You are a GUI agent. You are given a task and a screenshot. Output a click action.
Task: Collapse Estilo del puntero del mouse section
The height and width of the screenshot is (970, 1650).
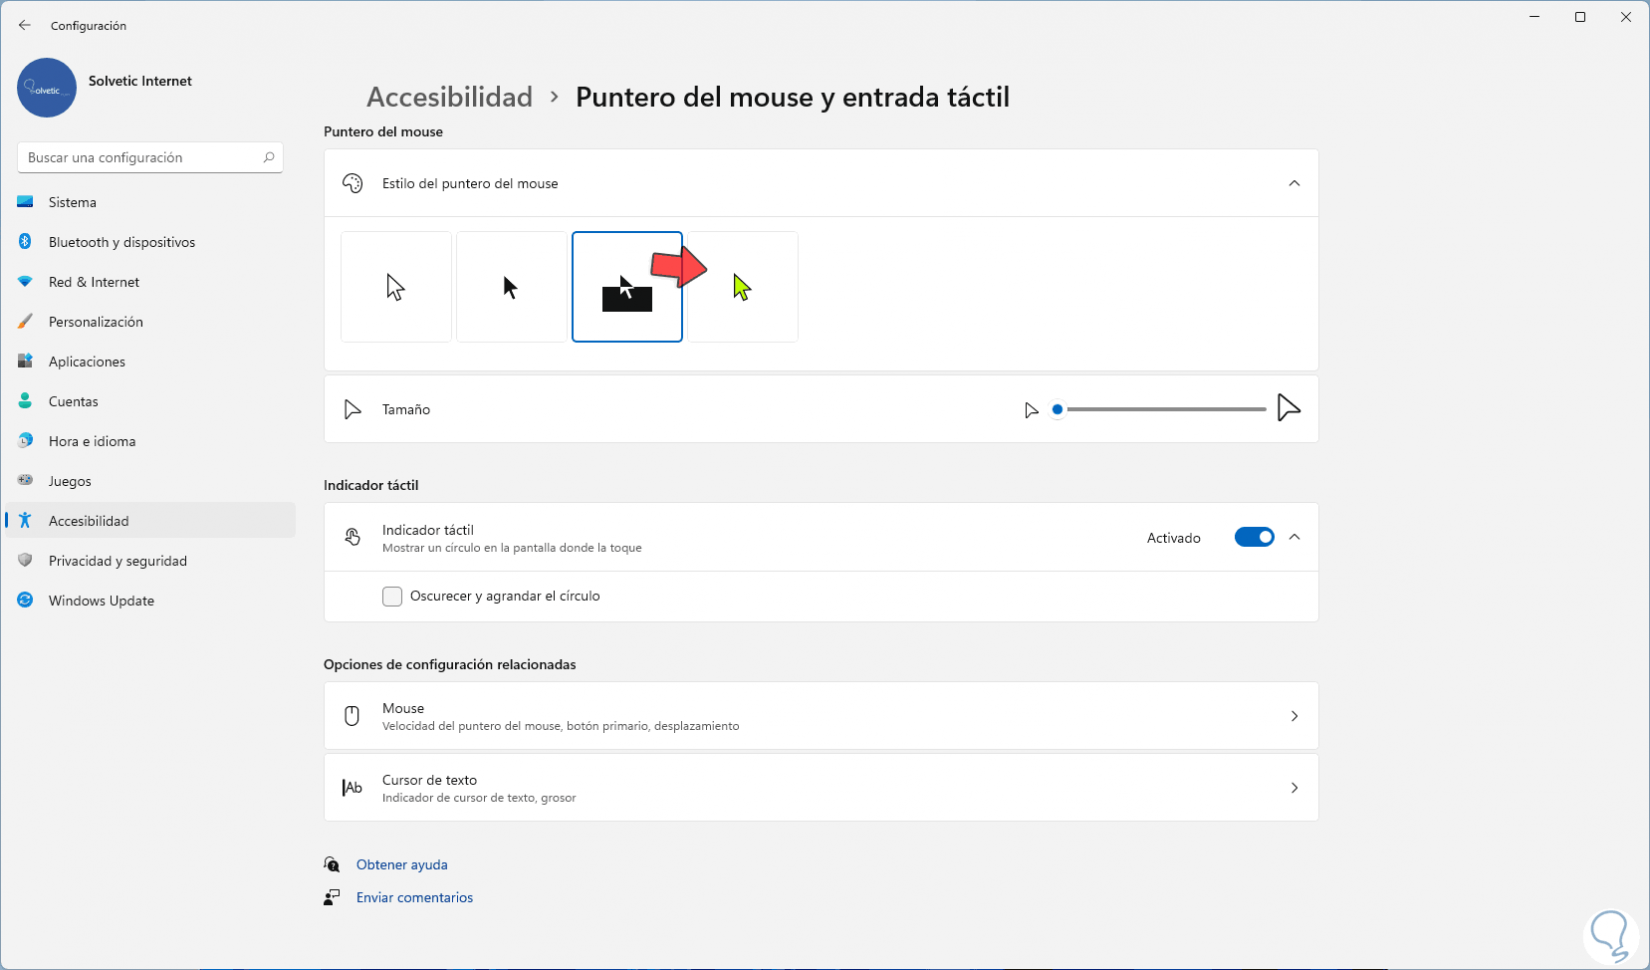(x=1294, y=183)
